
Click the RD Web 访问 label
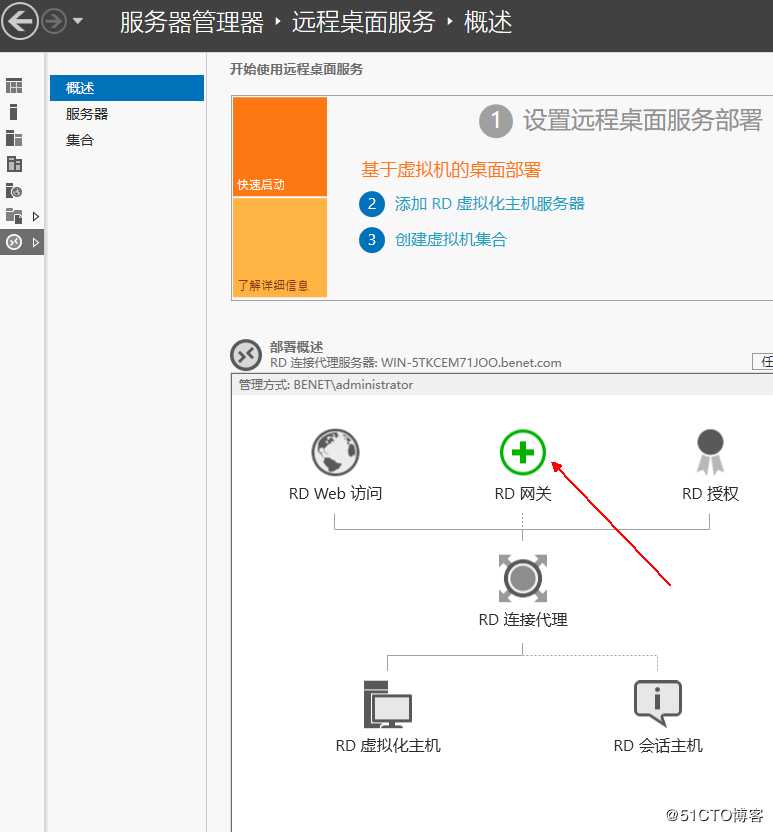coord(335,493)
